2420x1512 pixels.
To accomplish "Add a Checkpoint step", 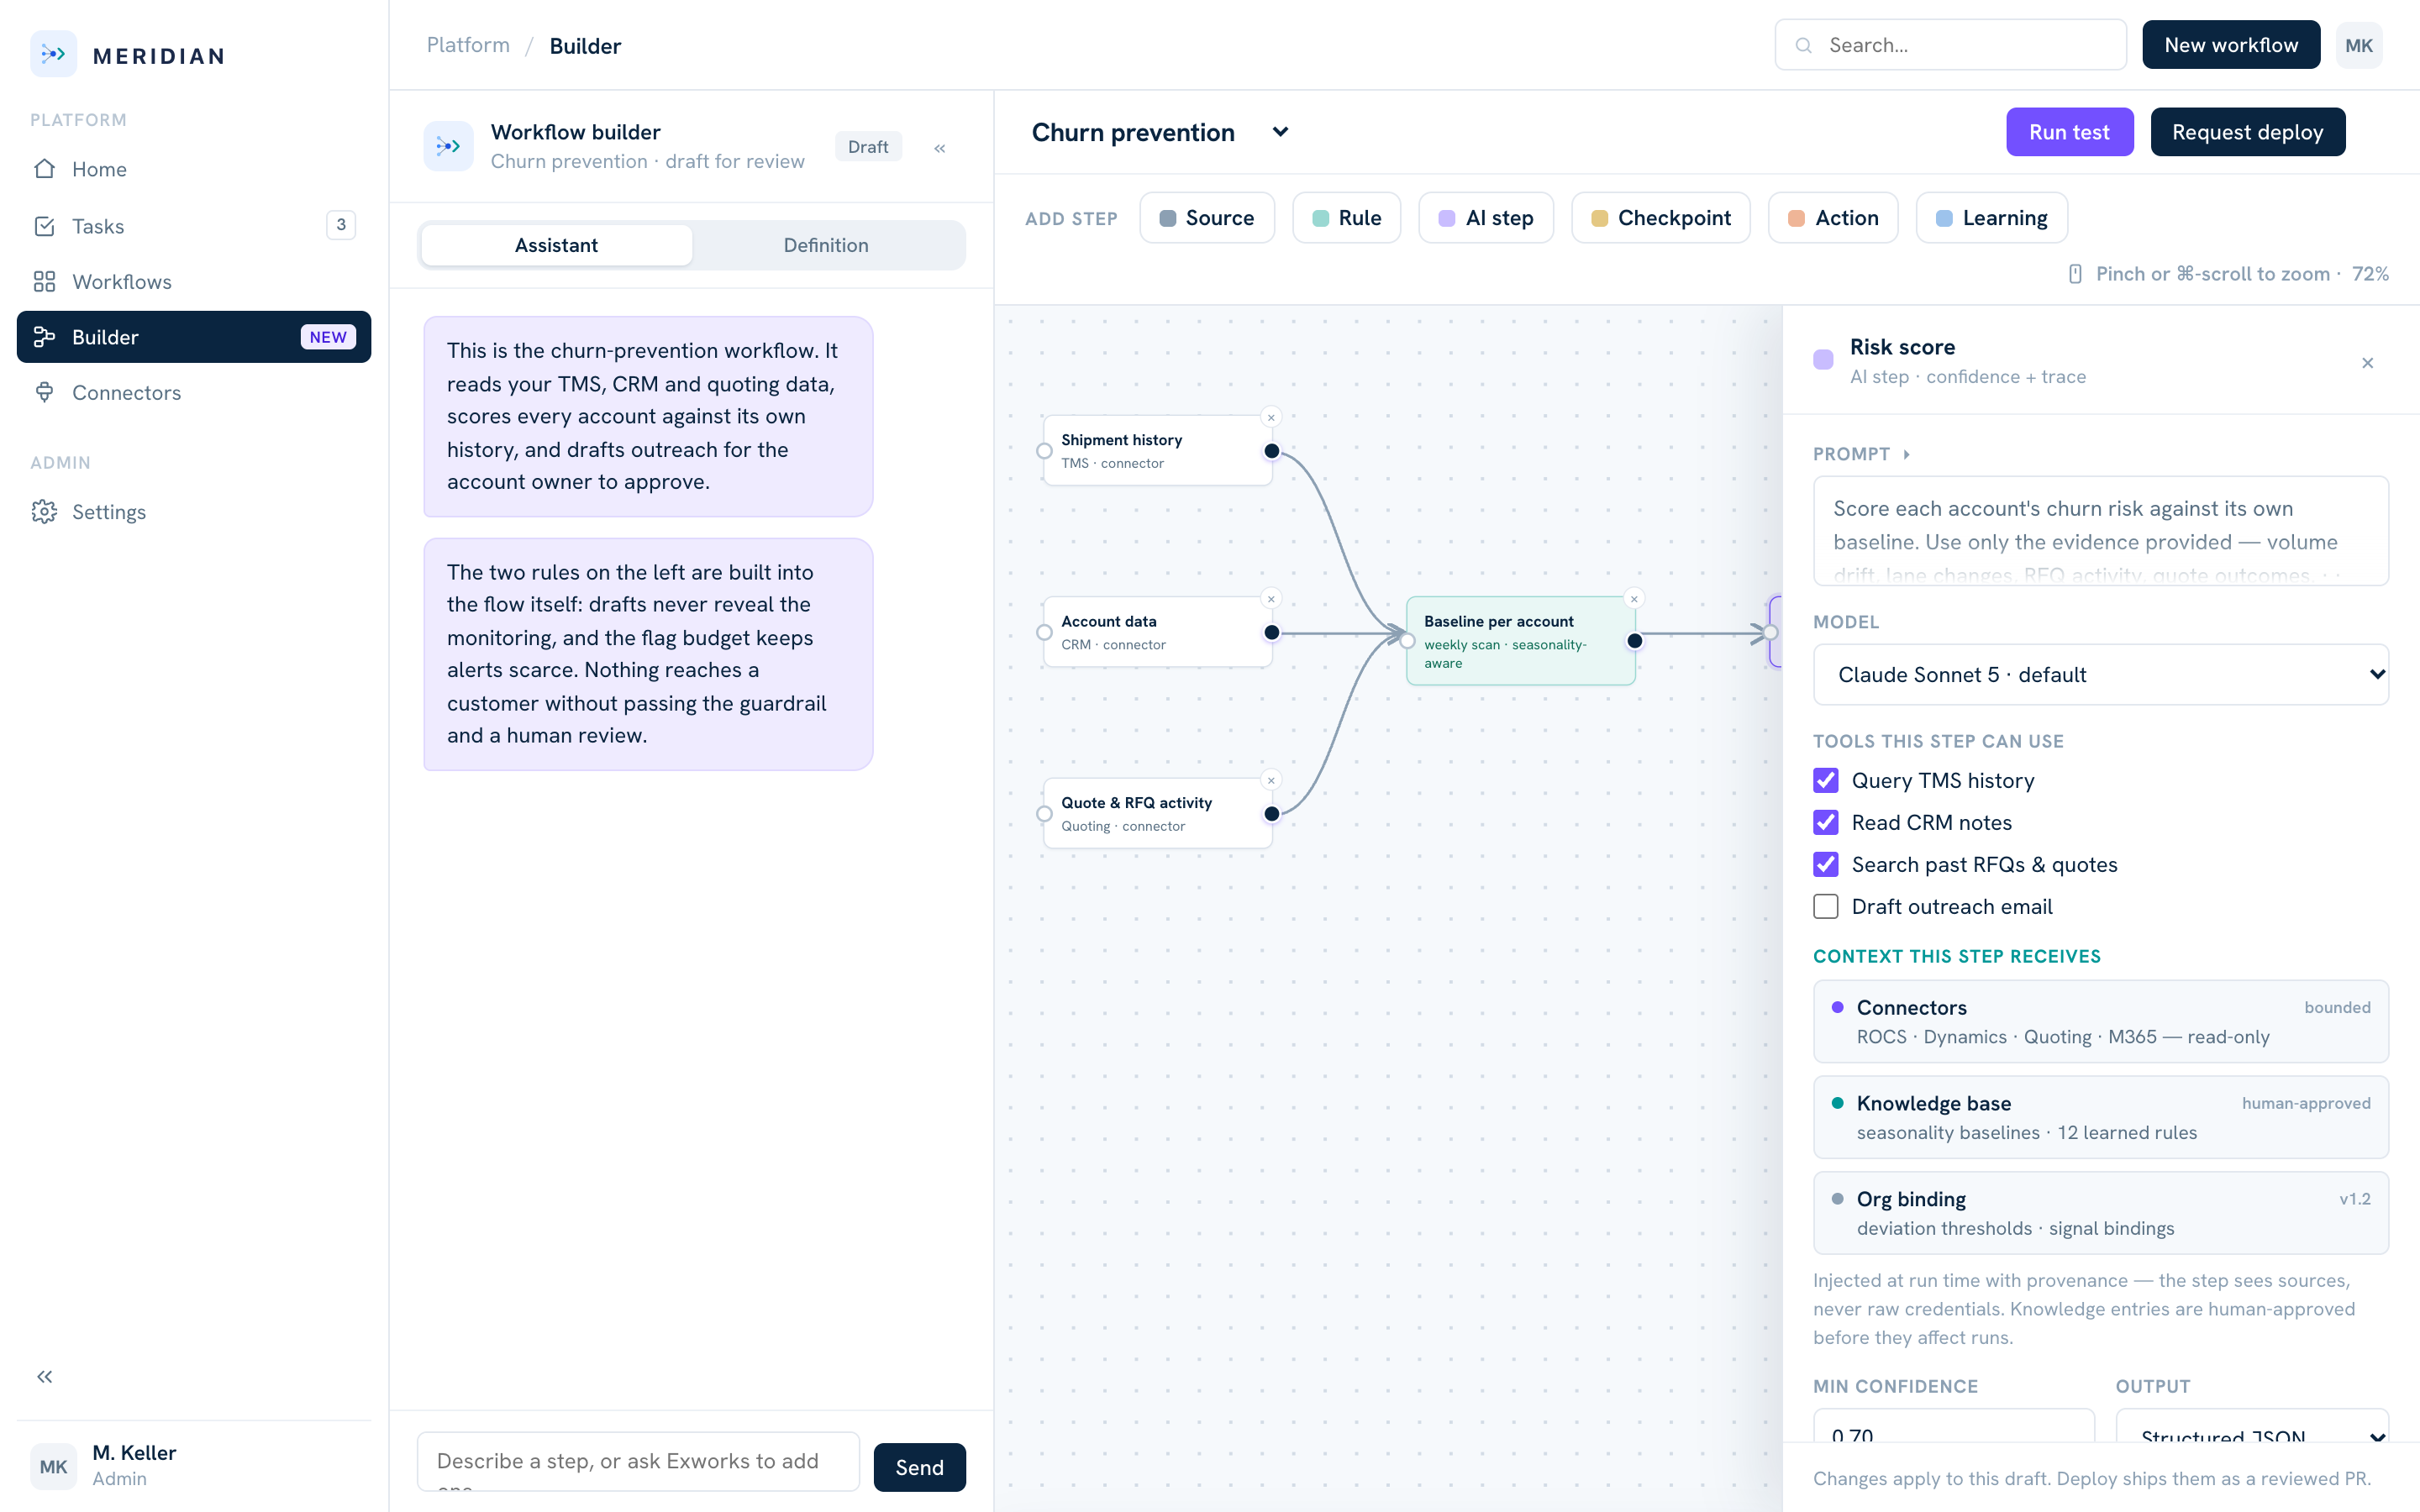I will (x=1661, y=218).
